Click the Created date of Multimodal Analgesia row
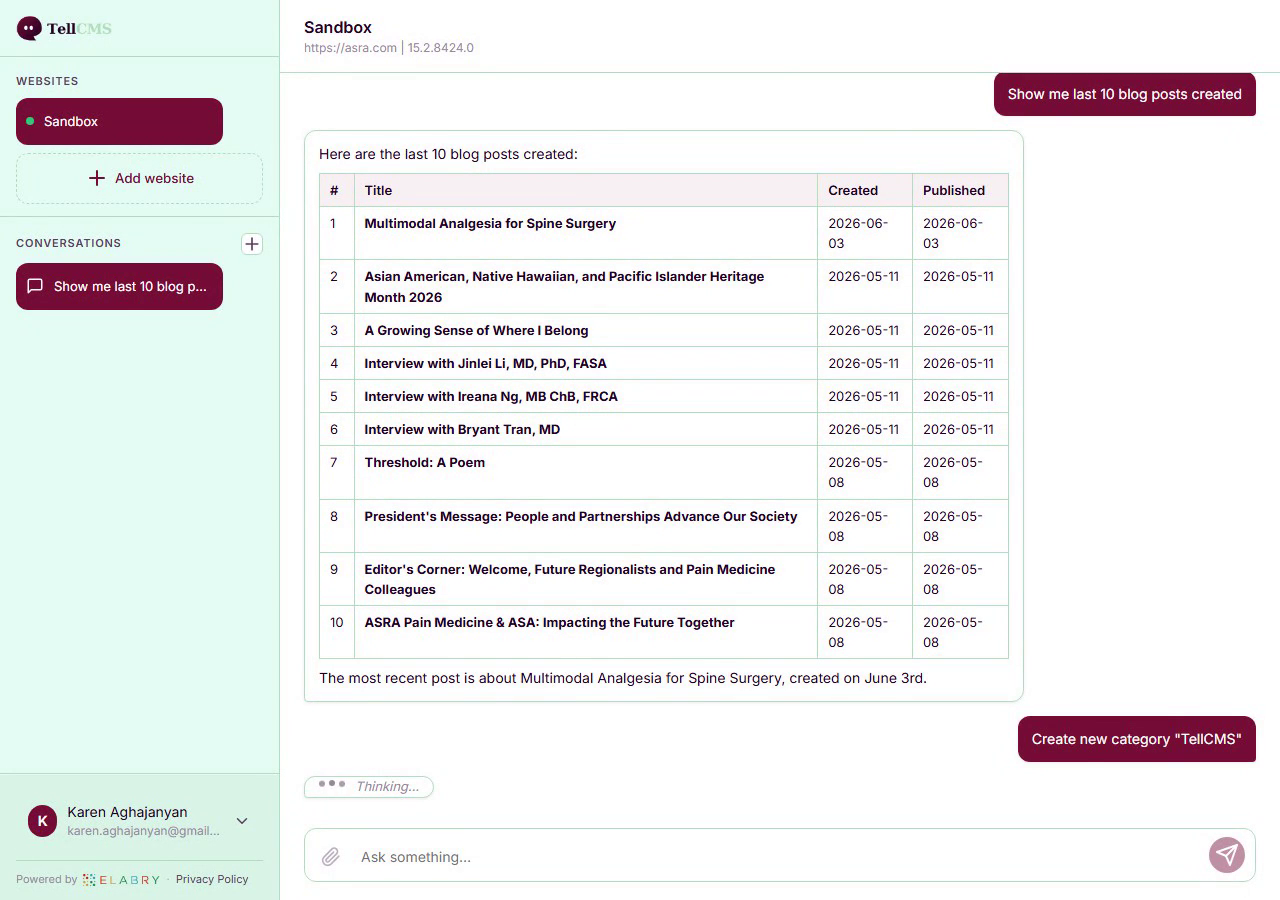This screenshot has width=1280, height=900. click(x=858, y=233)
